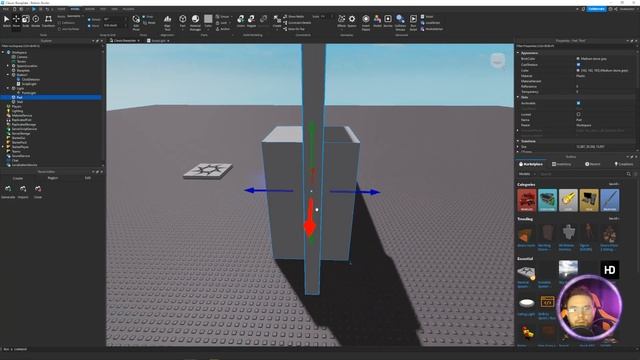Click the view selector cube in viewport

[x=498, y=61]
